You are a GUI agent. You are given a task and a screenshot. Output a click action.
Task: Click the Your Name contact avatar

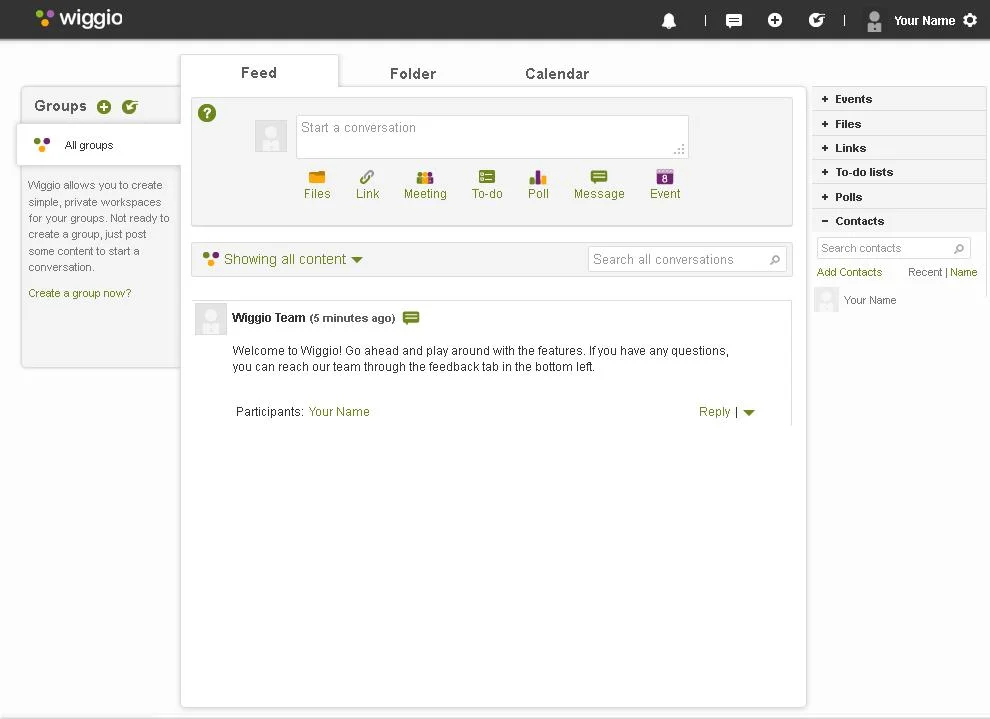[826, 300]
